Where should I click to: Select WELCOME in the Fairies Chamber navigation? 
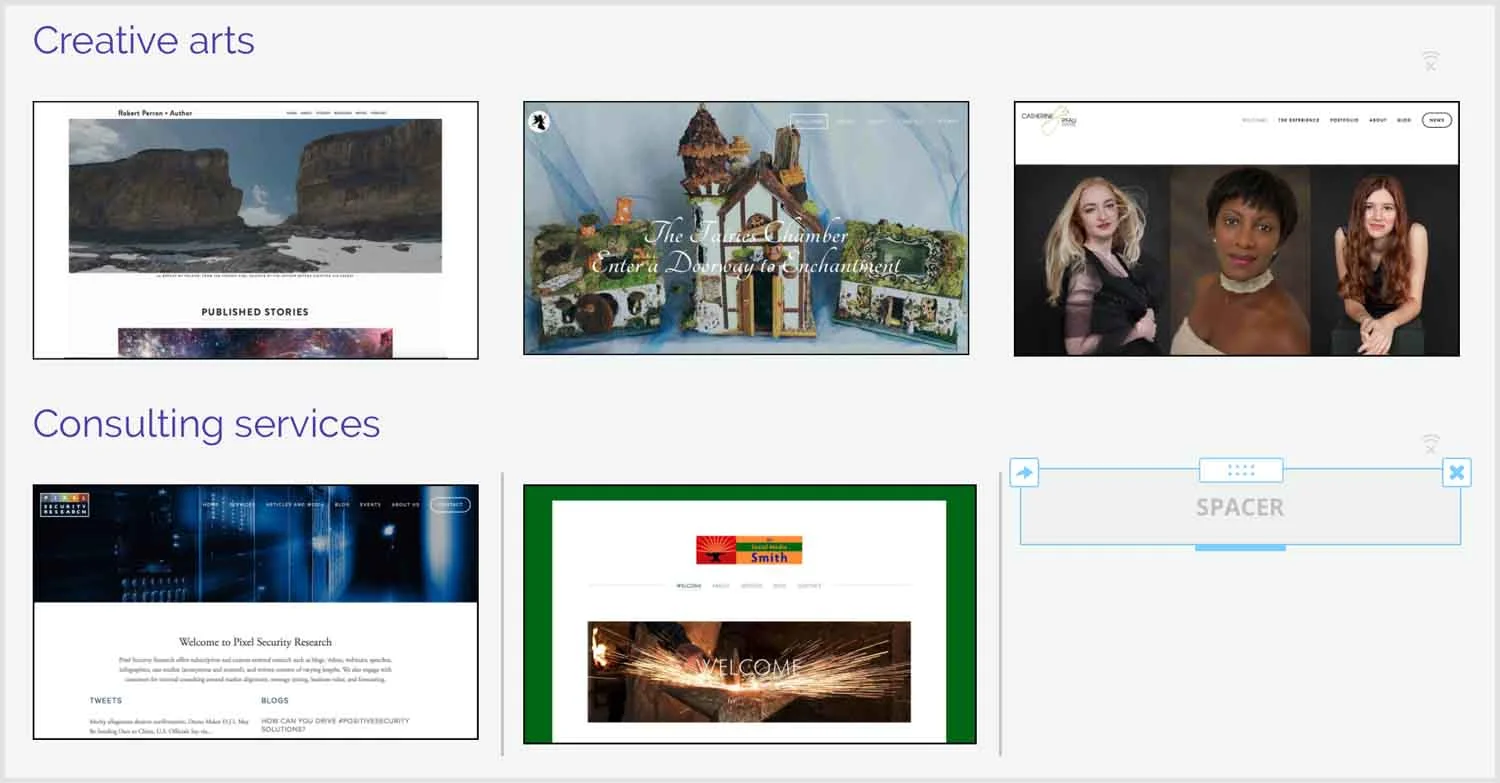tap(809, 120)
